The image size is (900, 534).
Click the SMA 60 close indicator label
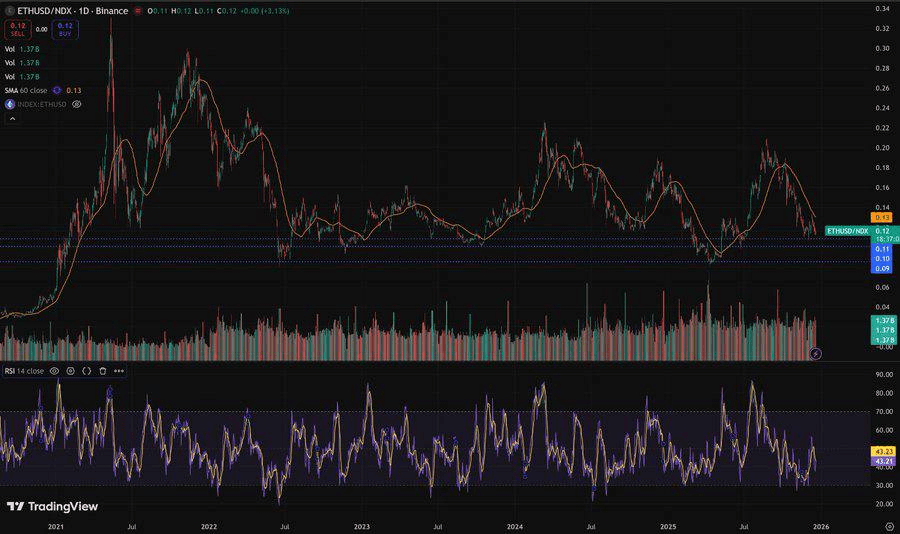pos(26,91)
